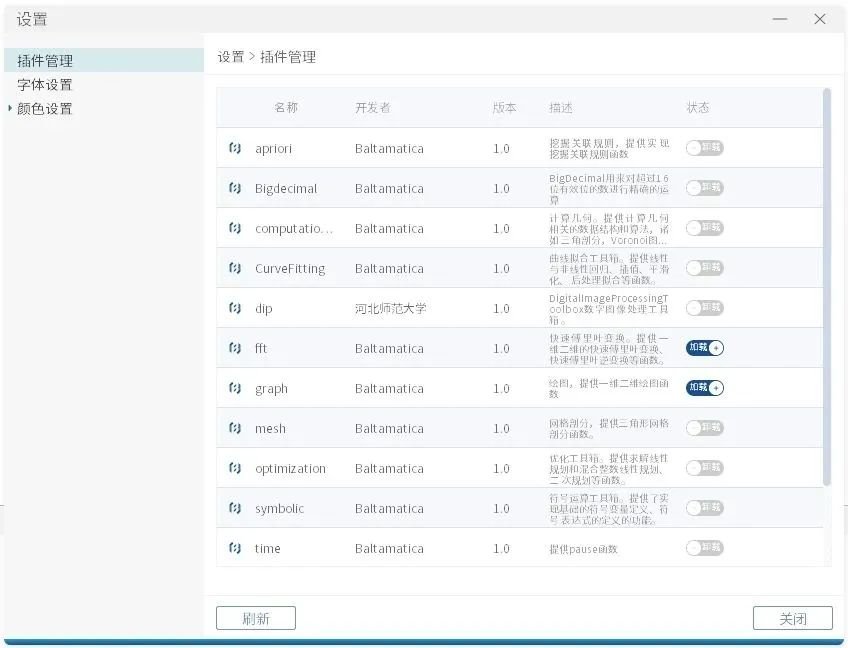Click the Bigdecimal plugin icon
The width and height of the screenshot is (848, 648).
pos(235,188)
